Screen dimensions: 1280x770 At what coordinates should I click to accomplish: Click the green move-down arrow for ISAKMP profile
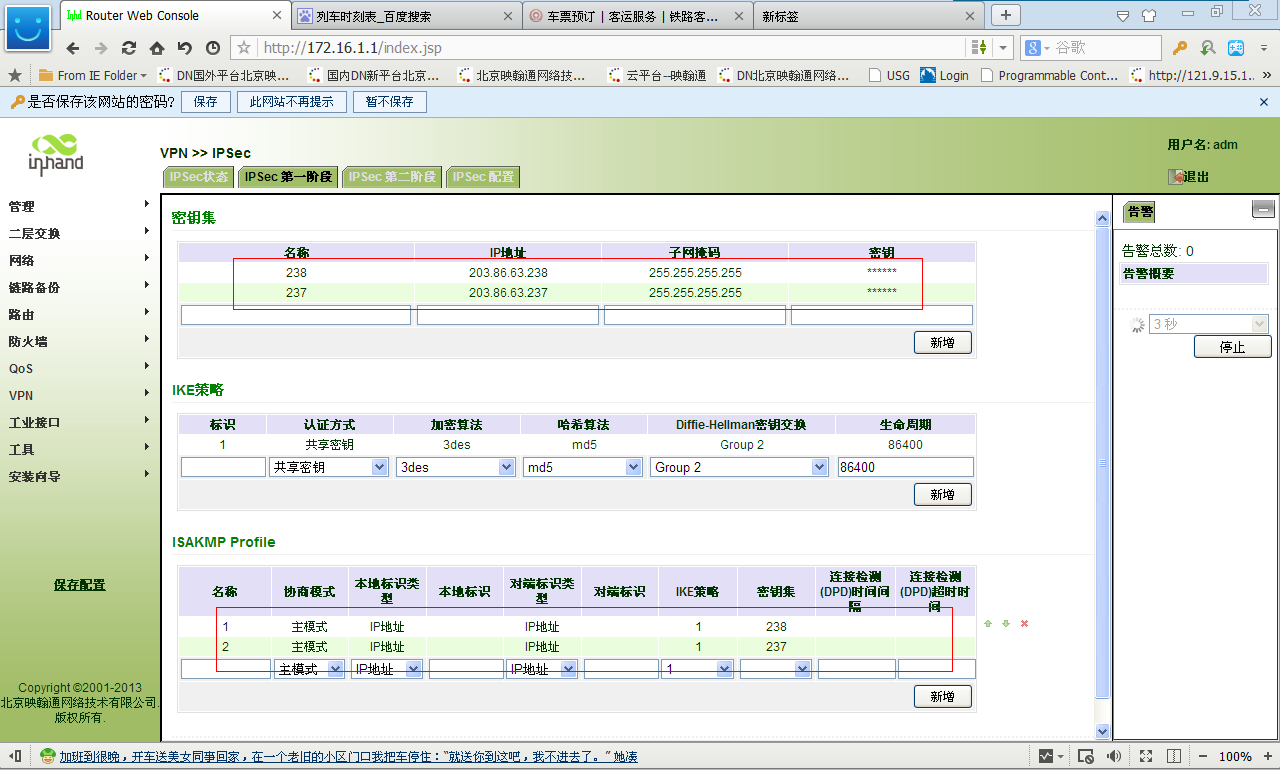pos(1006,624)
